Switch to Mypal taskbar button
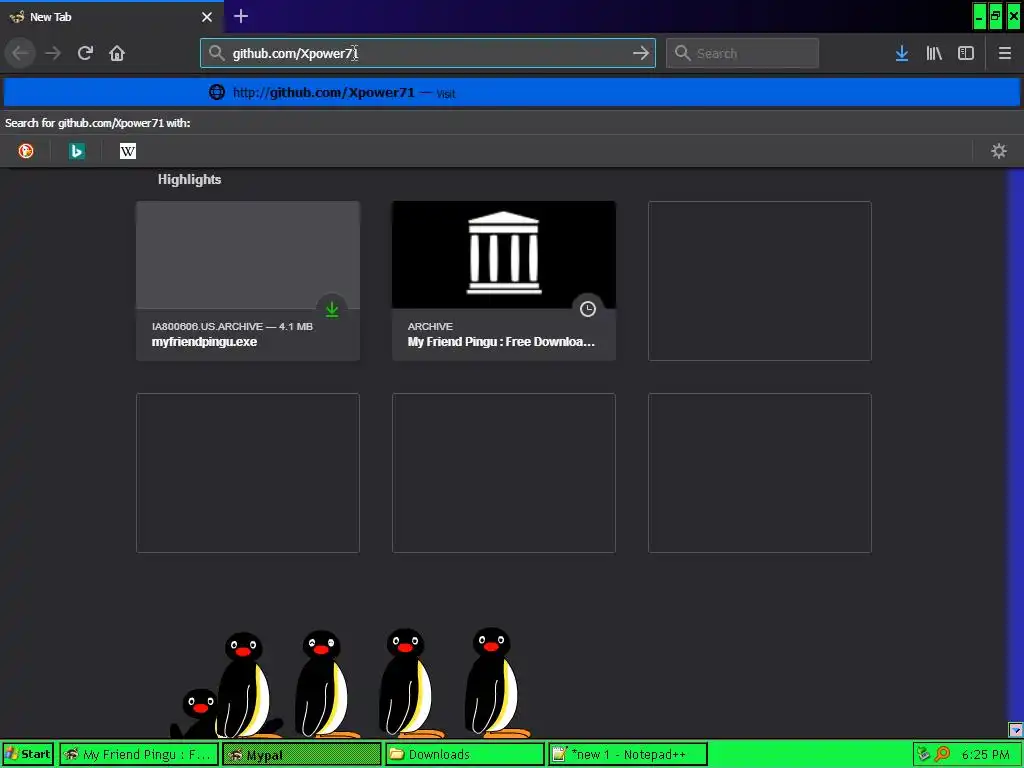 click(301, 754)
